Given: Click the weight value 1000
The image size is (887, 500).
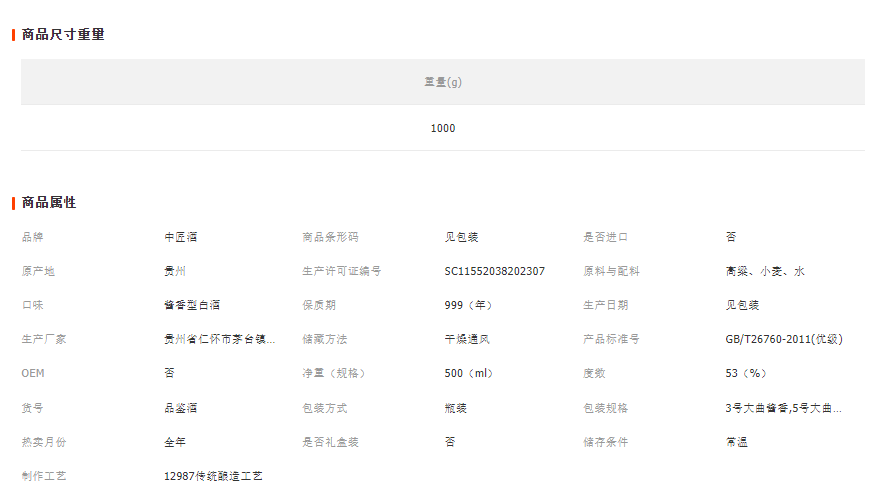Looking at the screenshot, I should [442, 128].
